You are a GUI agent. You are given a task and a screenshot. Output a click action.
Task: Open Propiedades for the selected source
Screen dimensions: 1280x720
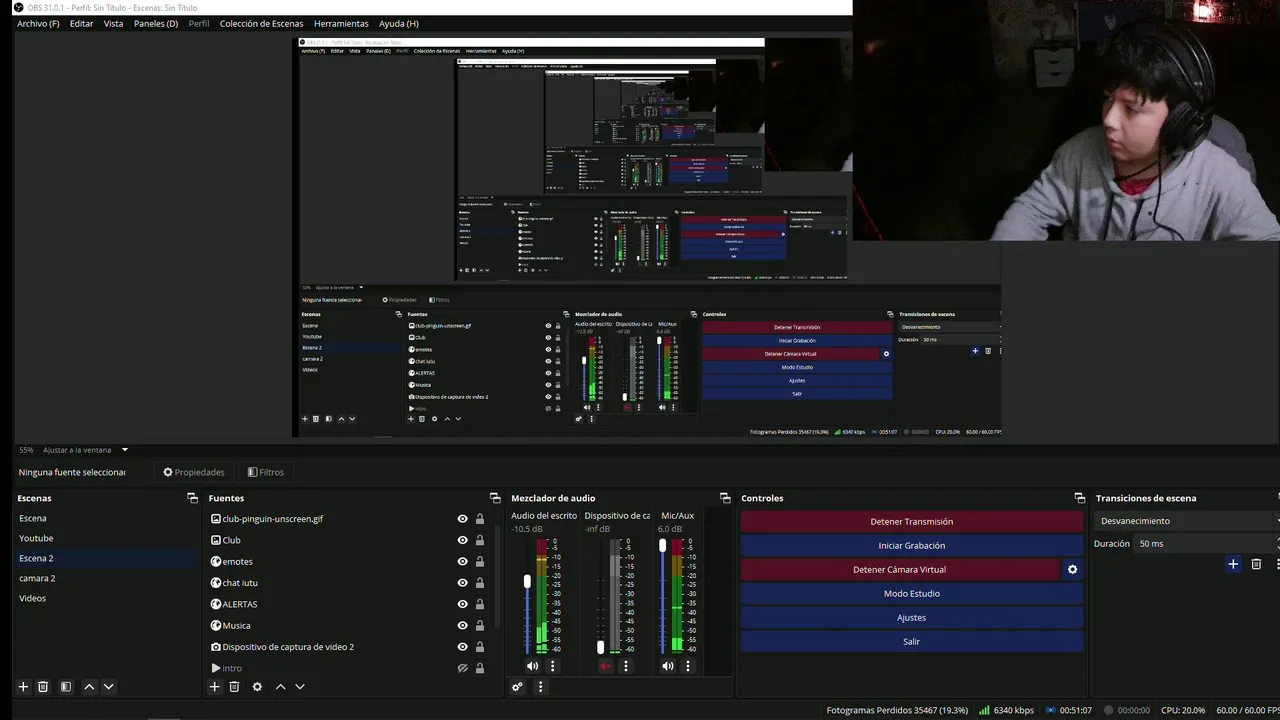coord(194,472)
